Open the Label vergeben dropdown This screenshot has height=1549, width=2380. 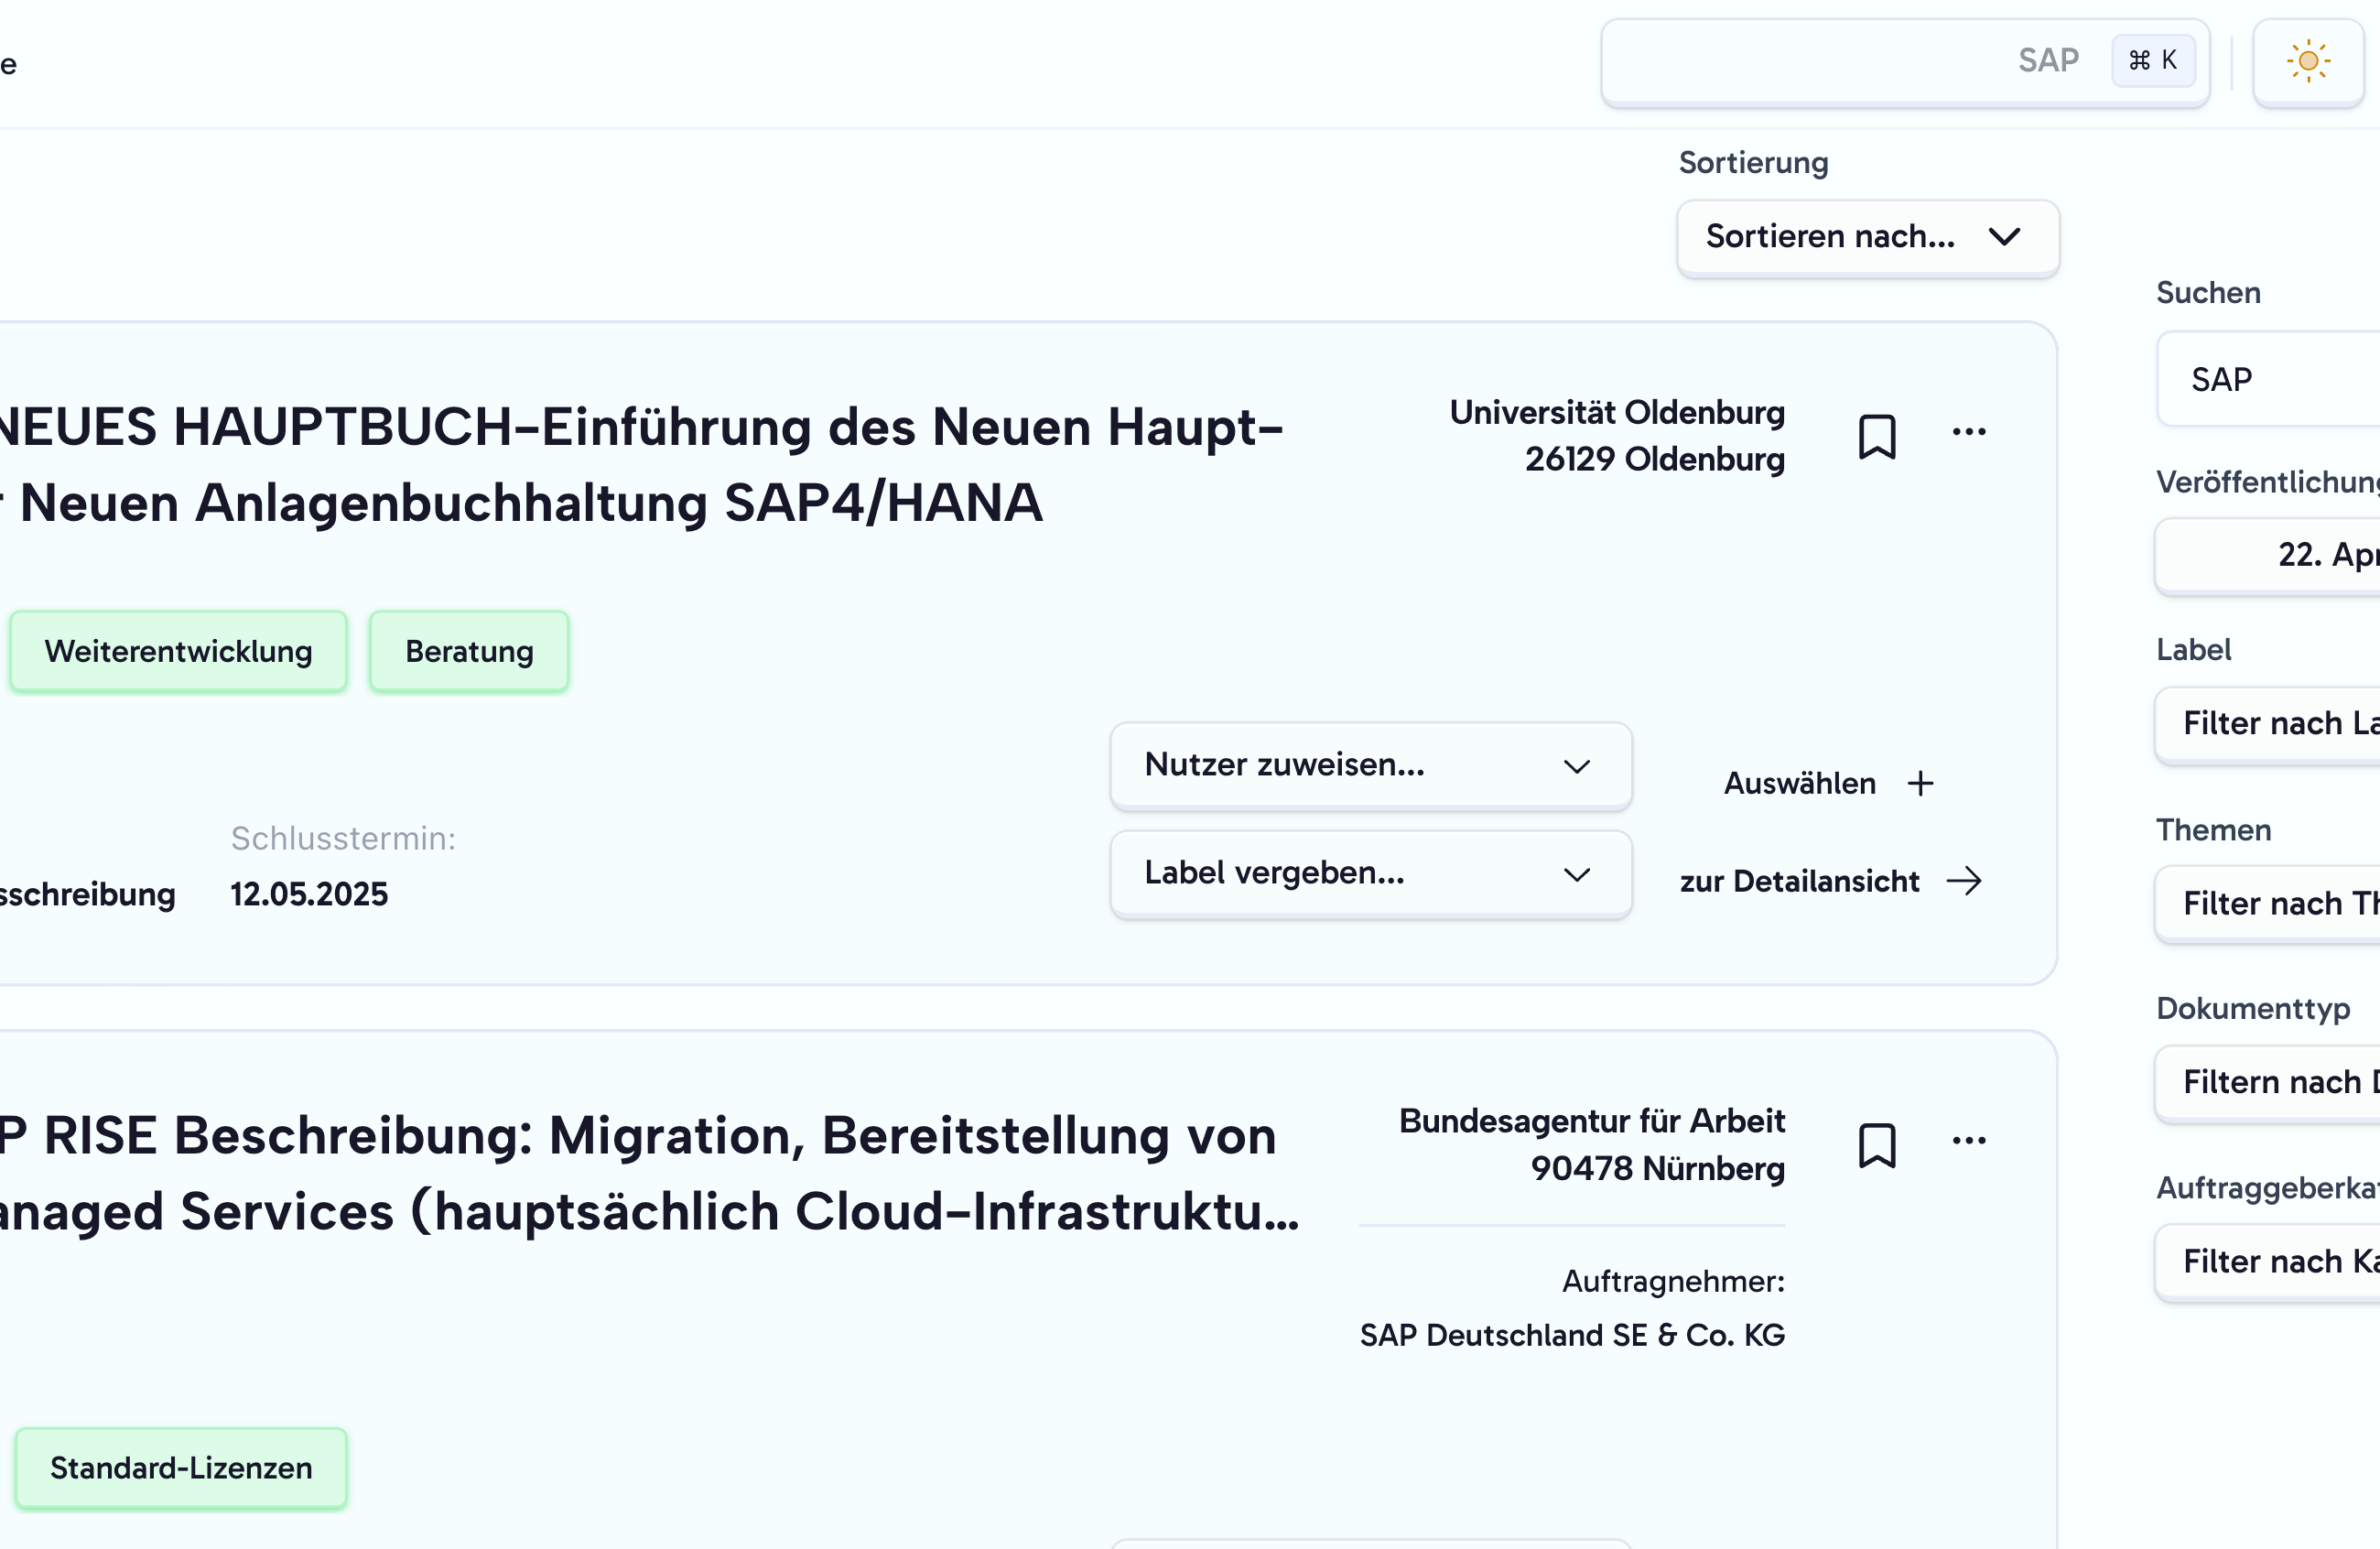(x=1369, y=873)
